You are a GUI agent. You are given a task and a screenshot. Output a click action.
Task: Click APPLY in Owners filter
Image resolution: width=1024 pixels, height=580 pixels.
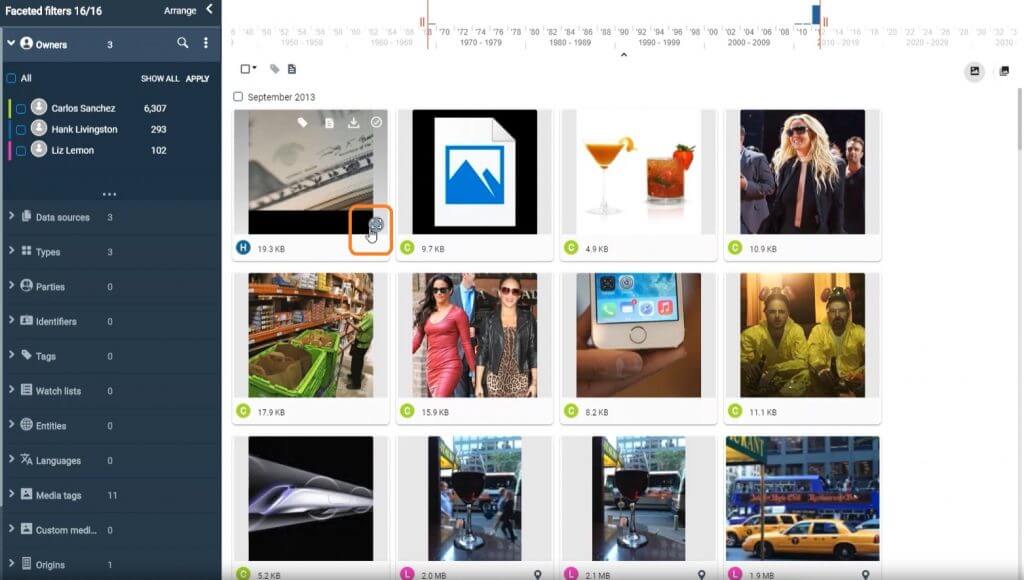pos(197,78)
